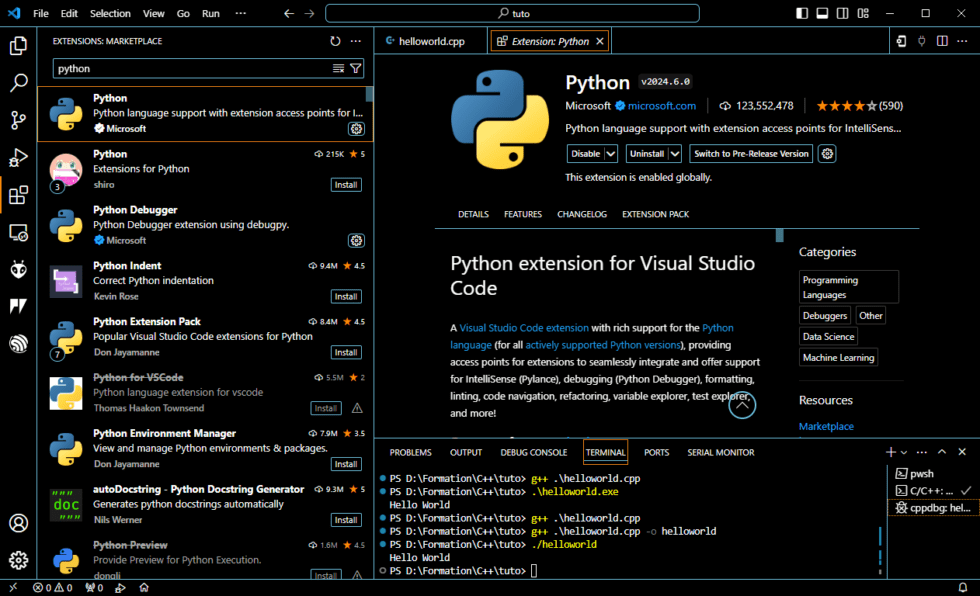Image resolution: width=980 pixels, height=596 pixels.
Task: Open the Manage gear in activity bar
Action: point(18,560)
